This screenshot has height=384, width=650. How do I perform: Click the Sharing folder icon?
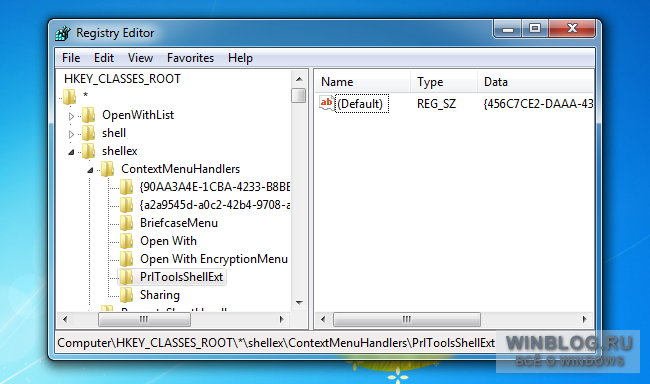pyautogui.click(x=126, y=295)
